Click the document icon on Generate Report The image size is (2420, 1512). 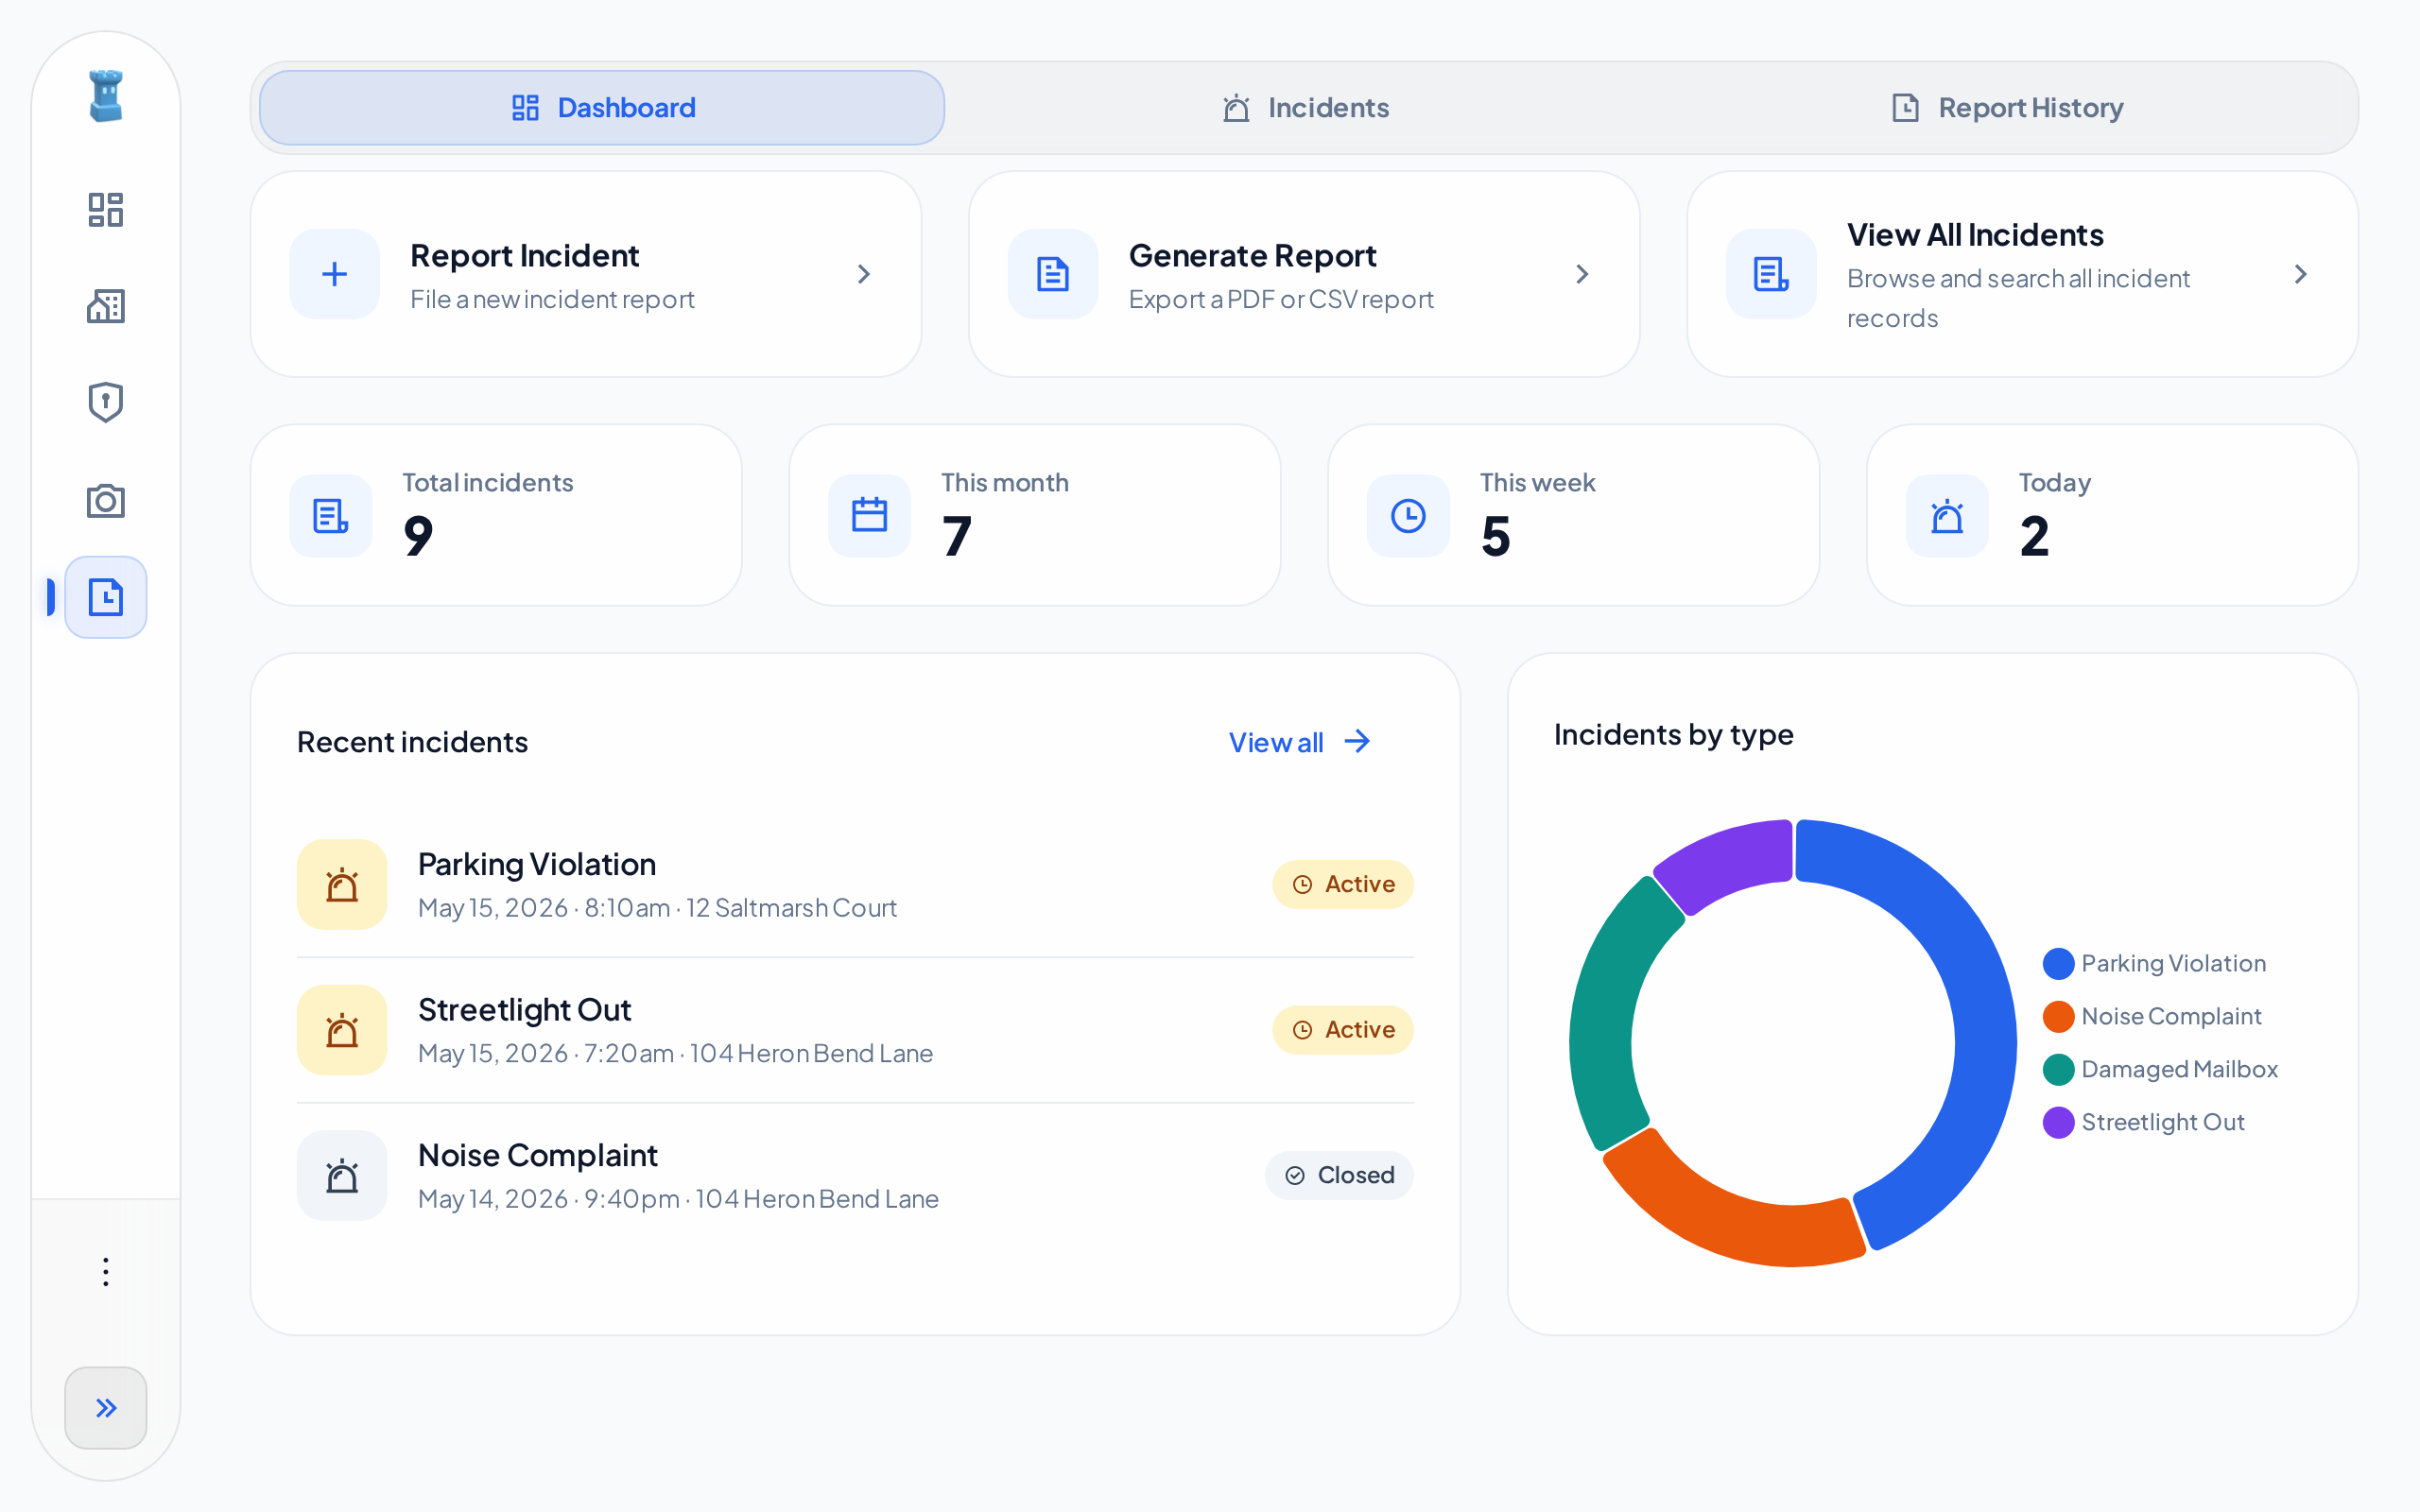(x=1053, y=274)
